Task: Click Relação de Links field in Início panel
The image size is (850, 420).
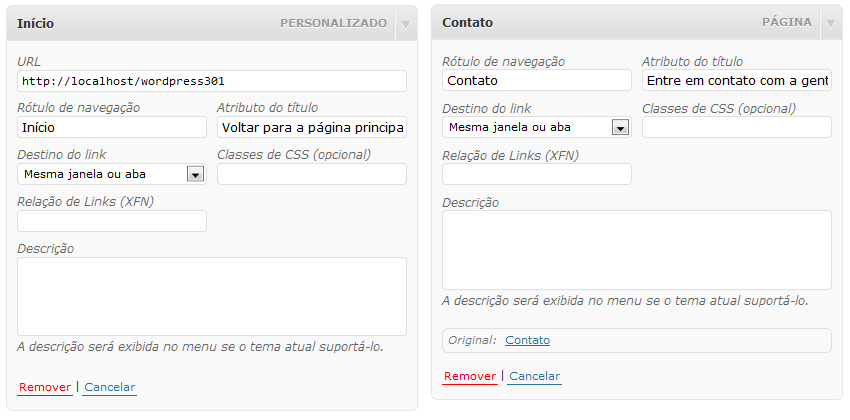Action: click(112, 221)
